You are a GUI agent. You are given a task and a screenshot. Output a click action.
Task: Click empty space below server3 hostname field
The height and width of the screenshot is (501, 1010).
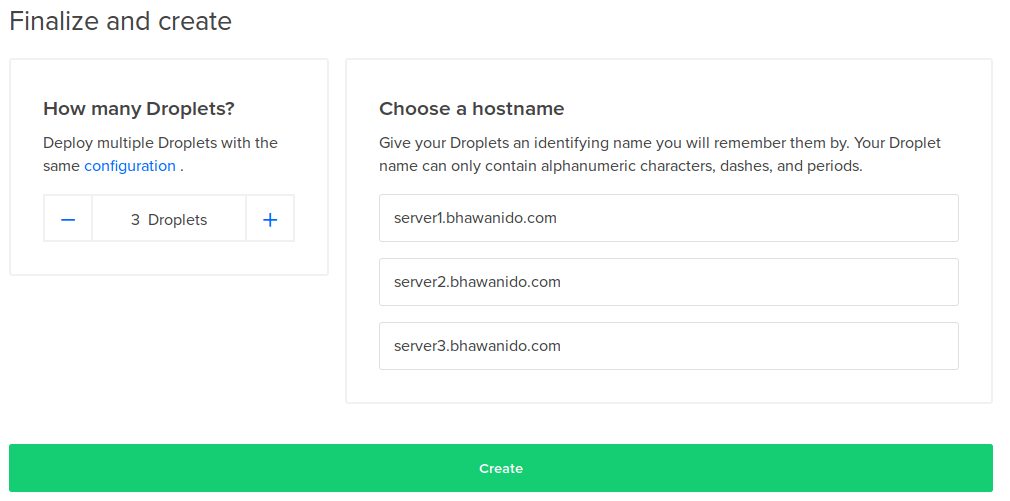tap(668, 386)
